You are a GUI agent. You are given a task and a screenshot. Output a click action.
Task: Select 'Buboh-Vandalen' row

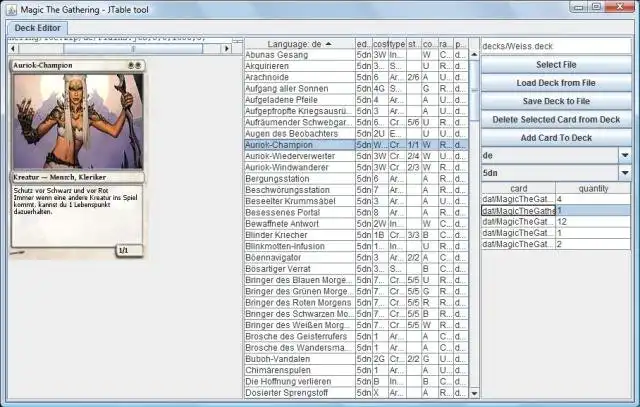pyautogui.click(x=356, y=359)
